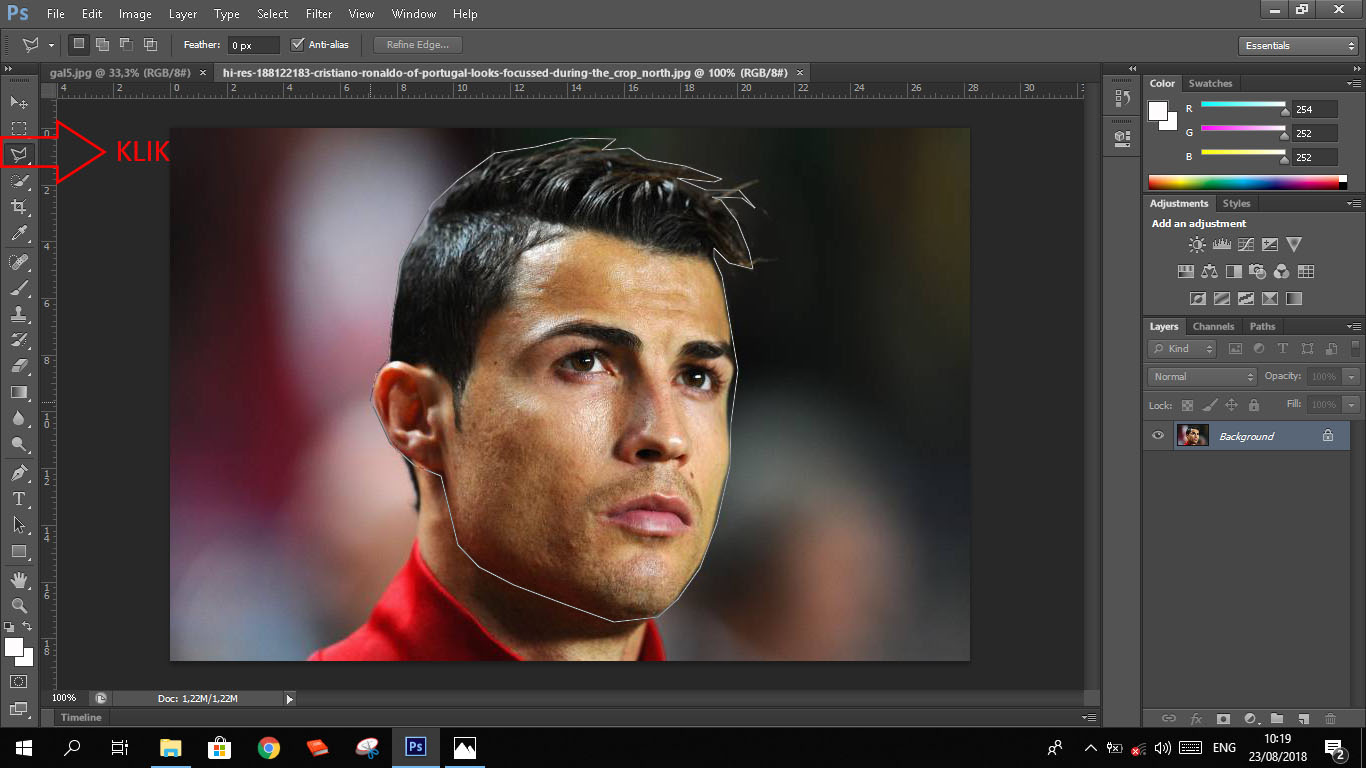Select the Horizontal Type tool
The height and width of the screenshot is (768, 1366).
[19, 499]
